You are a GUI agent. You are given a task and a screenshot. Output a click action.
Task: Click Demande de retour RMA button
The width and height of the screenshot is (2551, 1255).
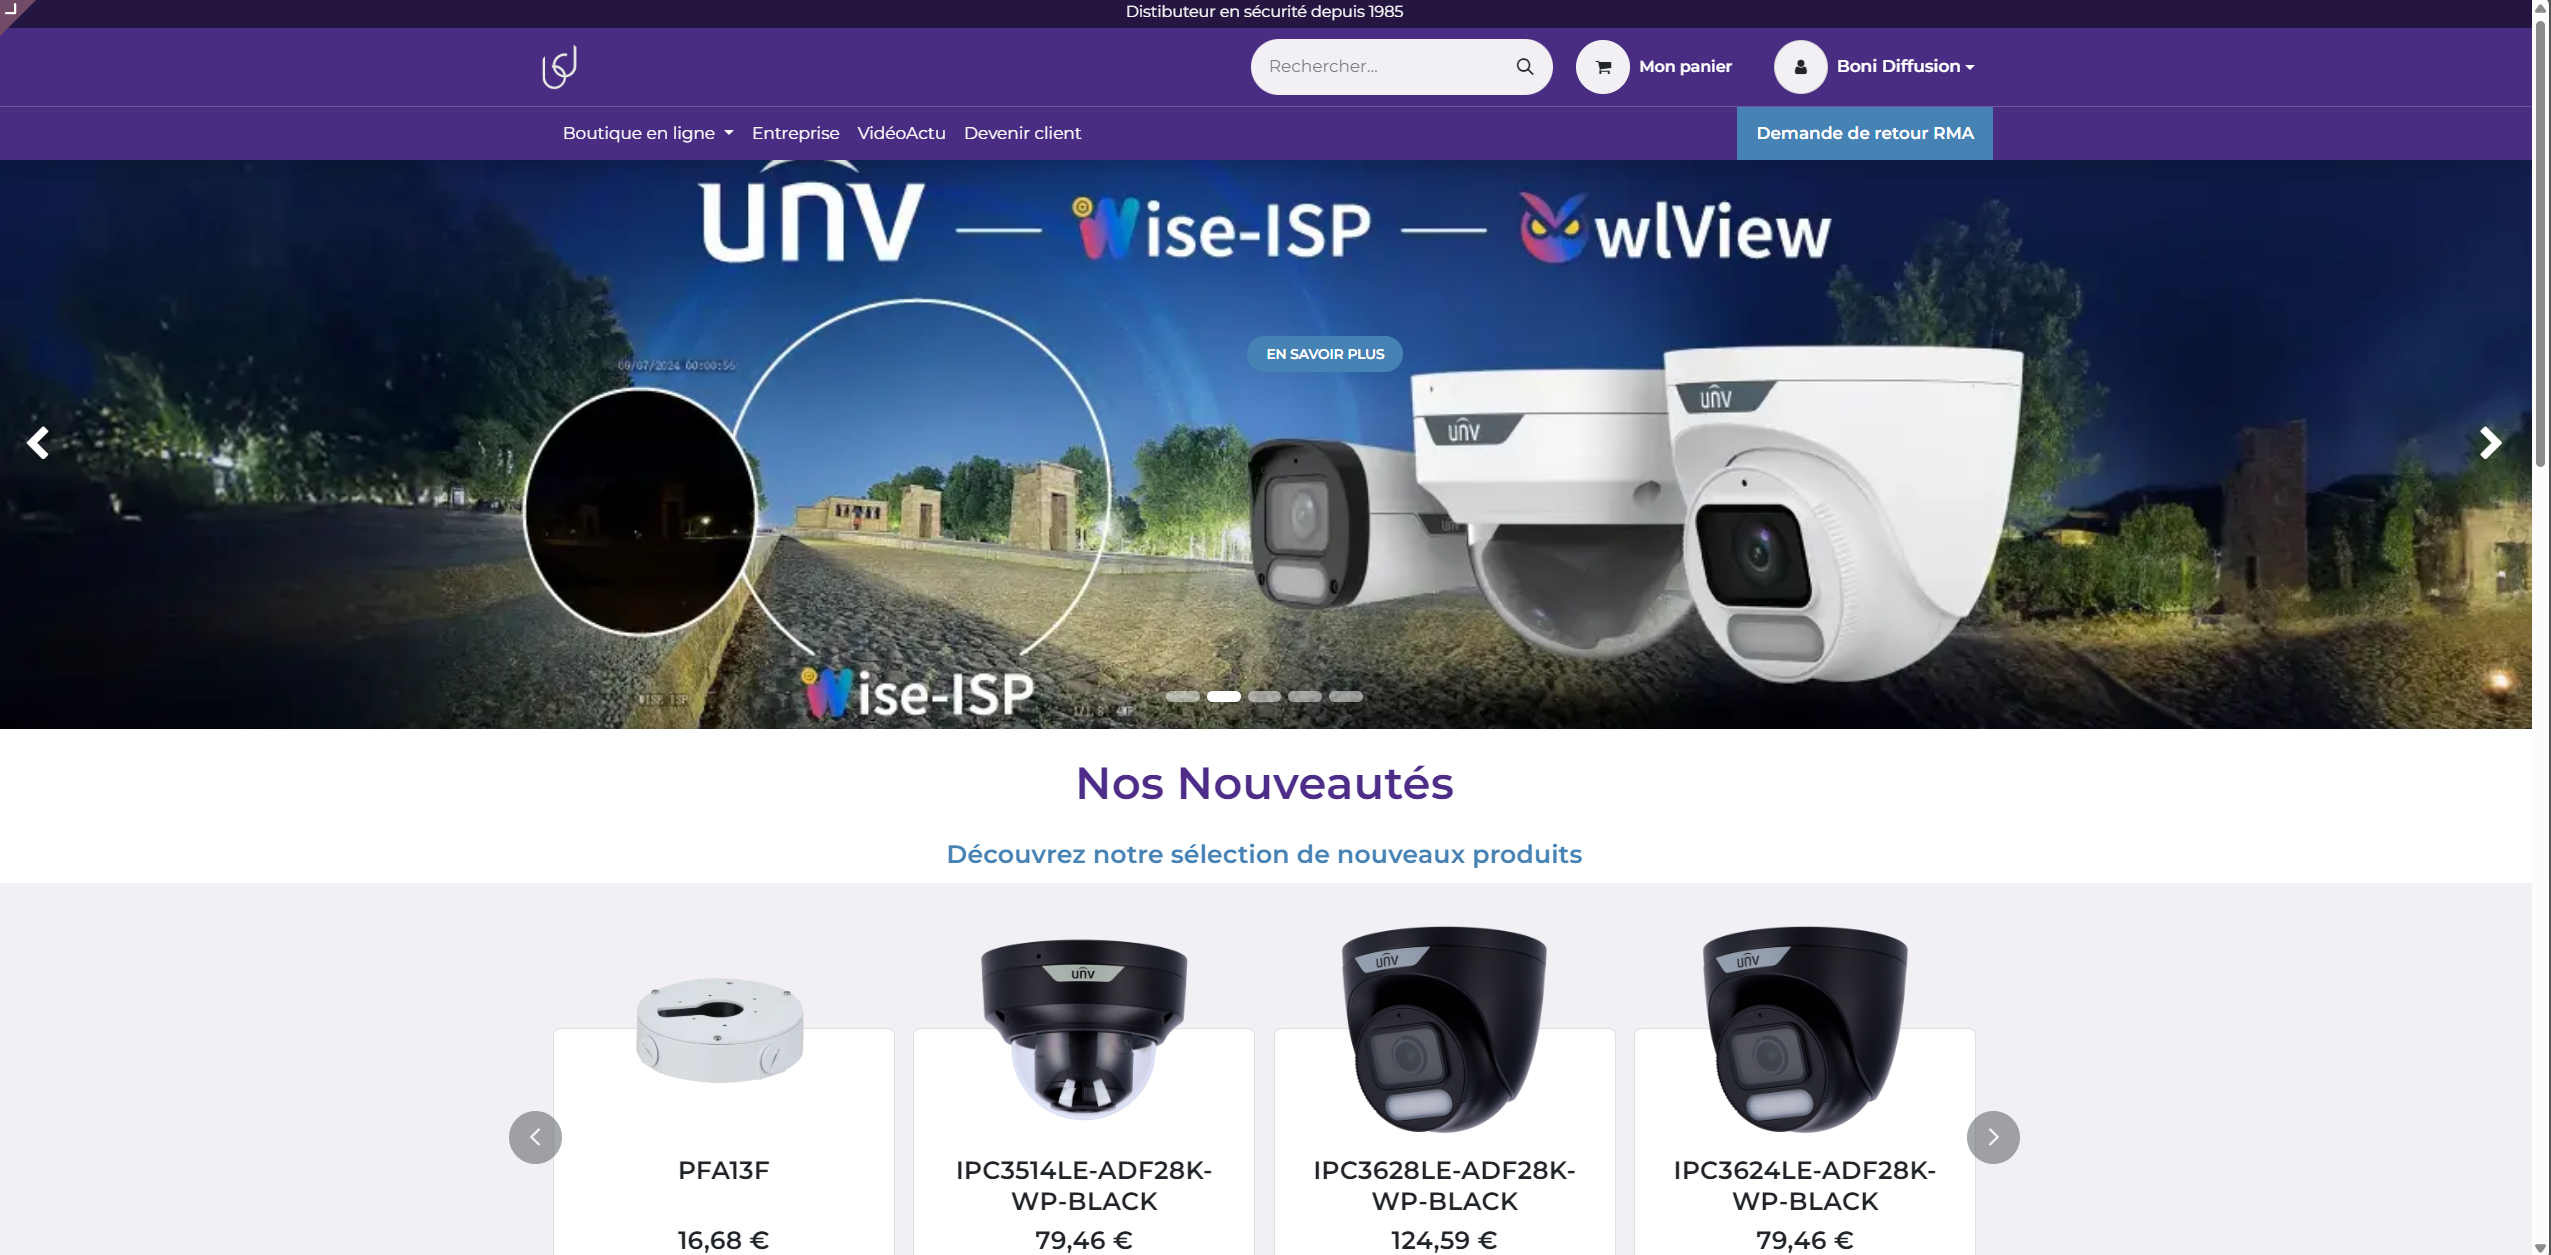click(1864, 133)
